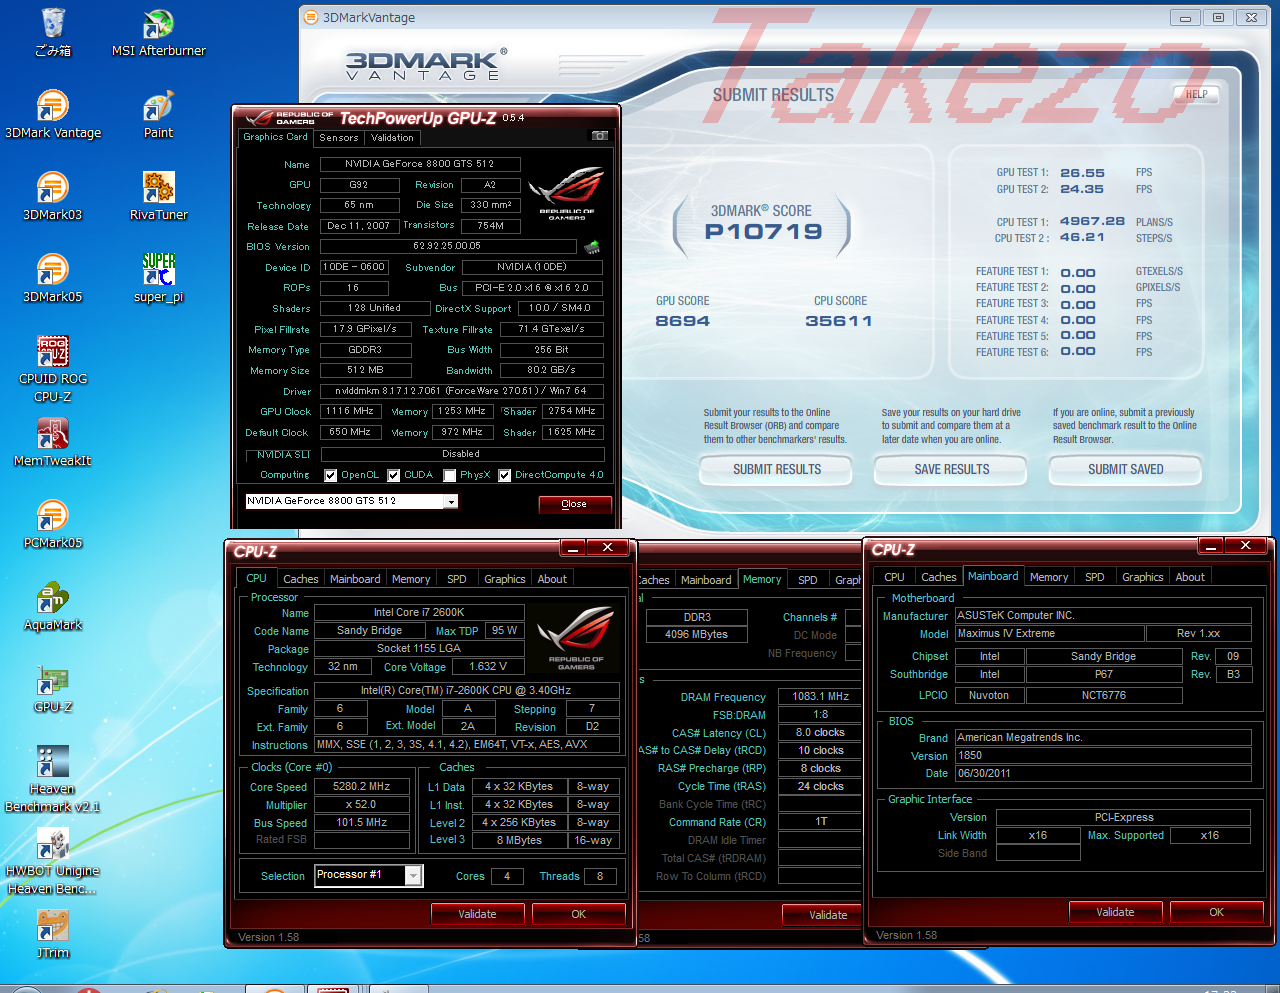The height and width of the screenshot is (993, 1280).
Task: Open About tab in right CPU-Z window
Action: point(1190,577)
